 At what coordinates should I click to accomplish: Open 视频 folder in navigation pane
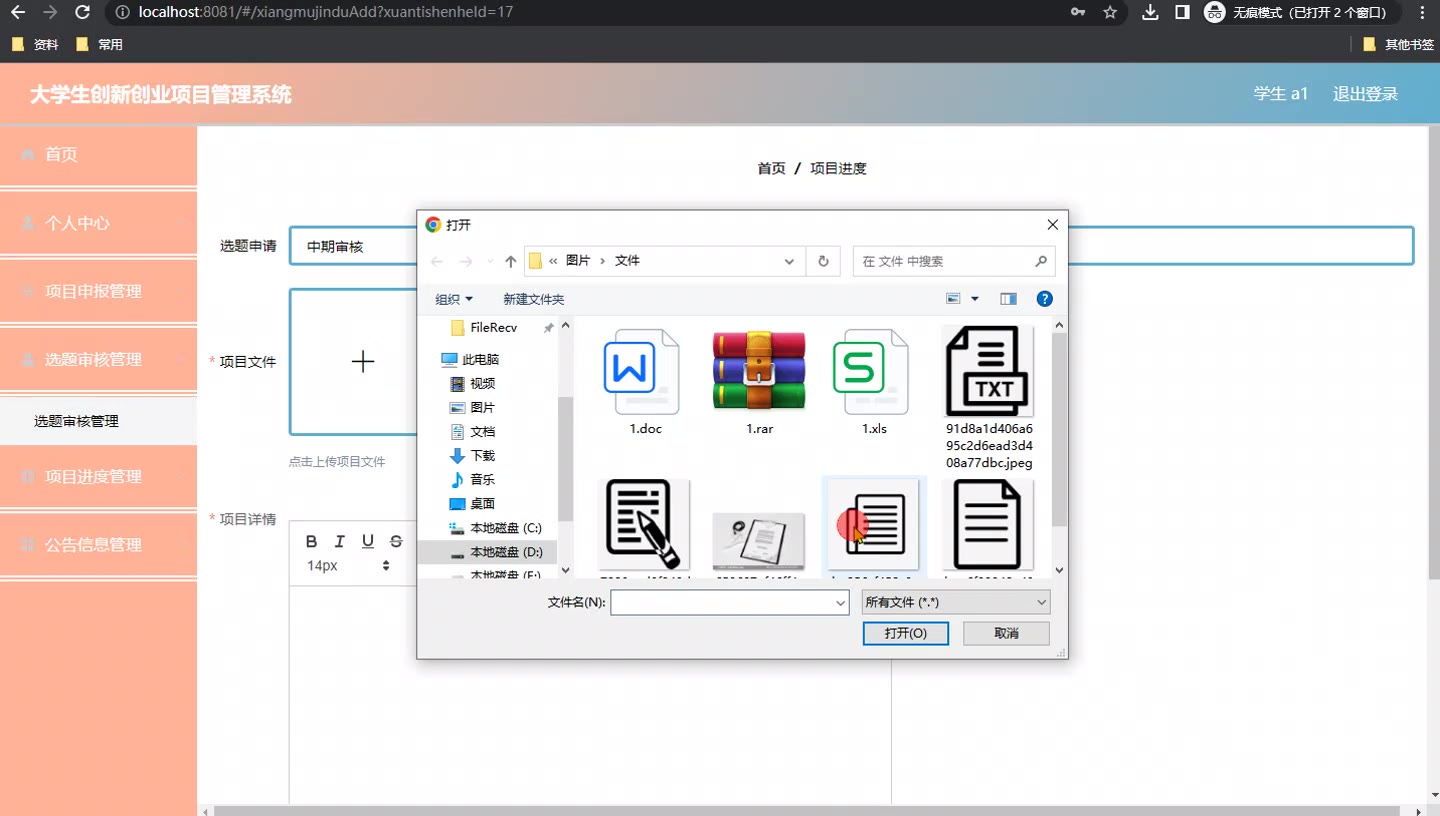click(x=482, y=383)
